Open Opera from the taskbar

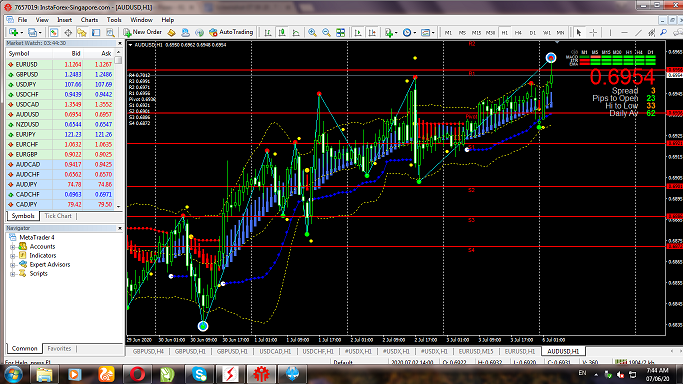pos(137,374)
